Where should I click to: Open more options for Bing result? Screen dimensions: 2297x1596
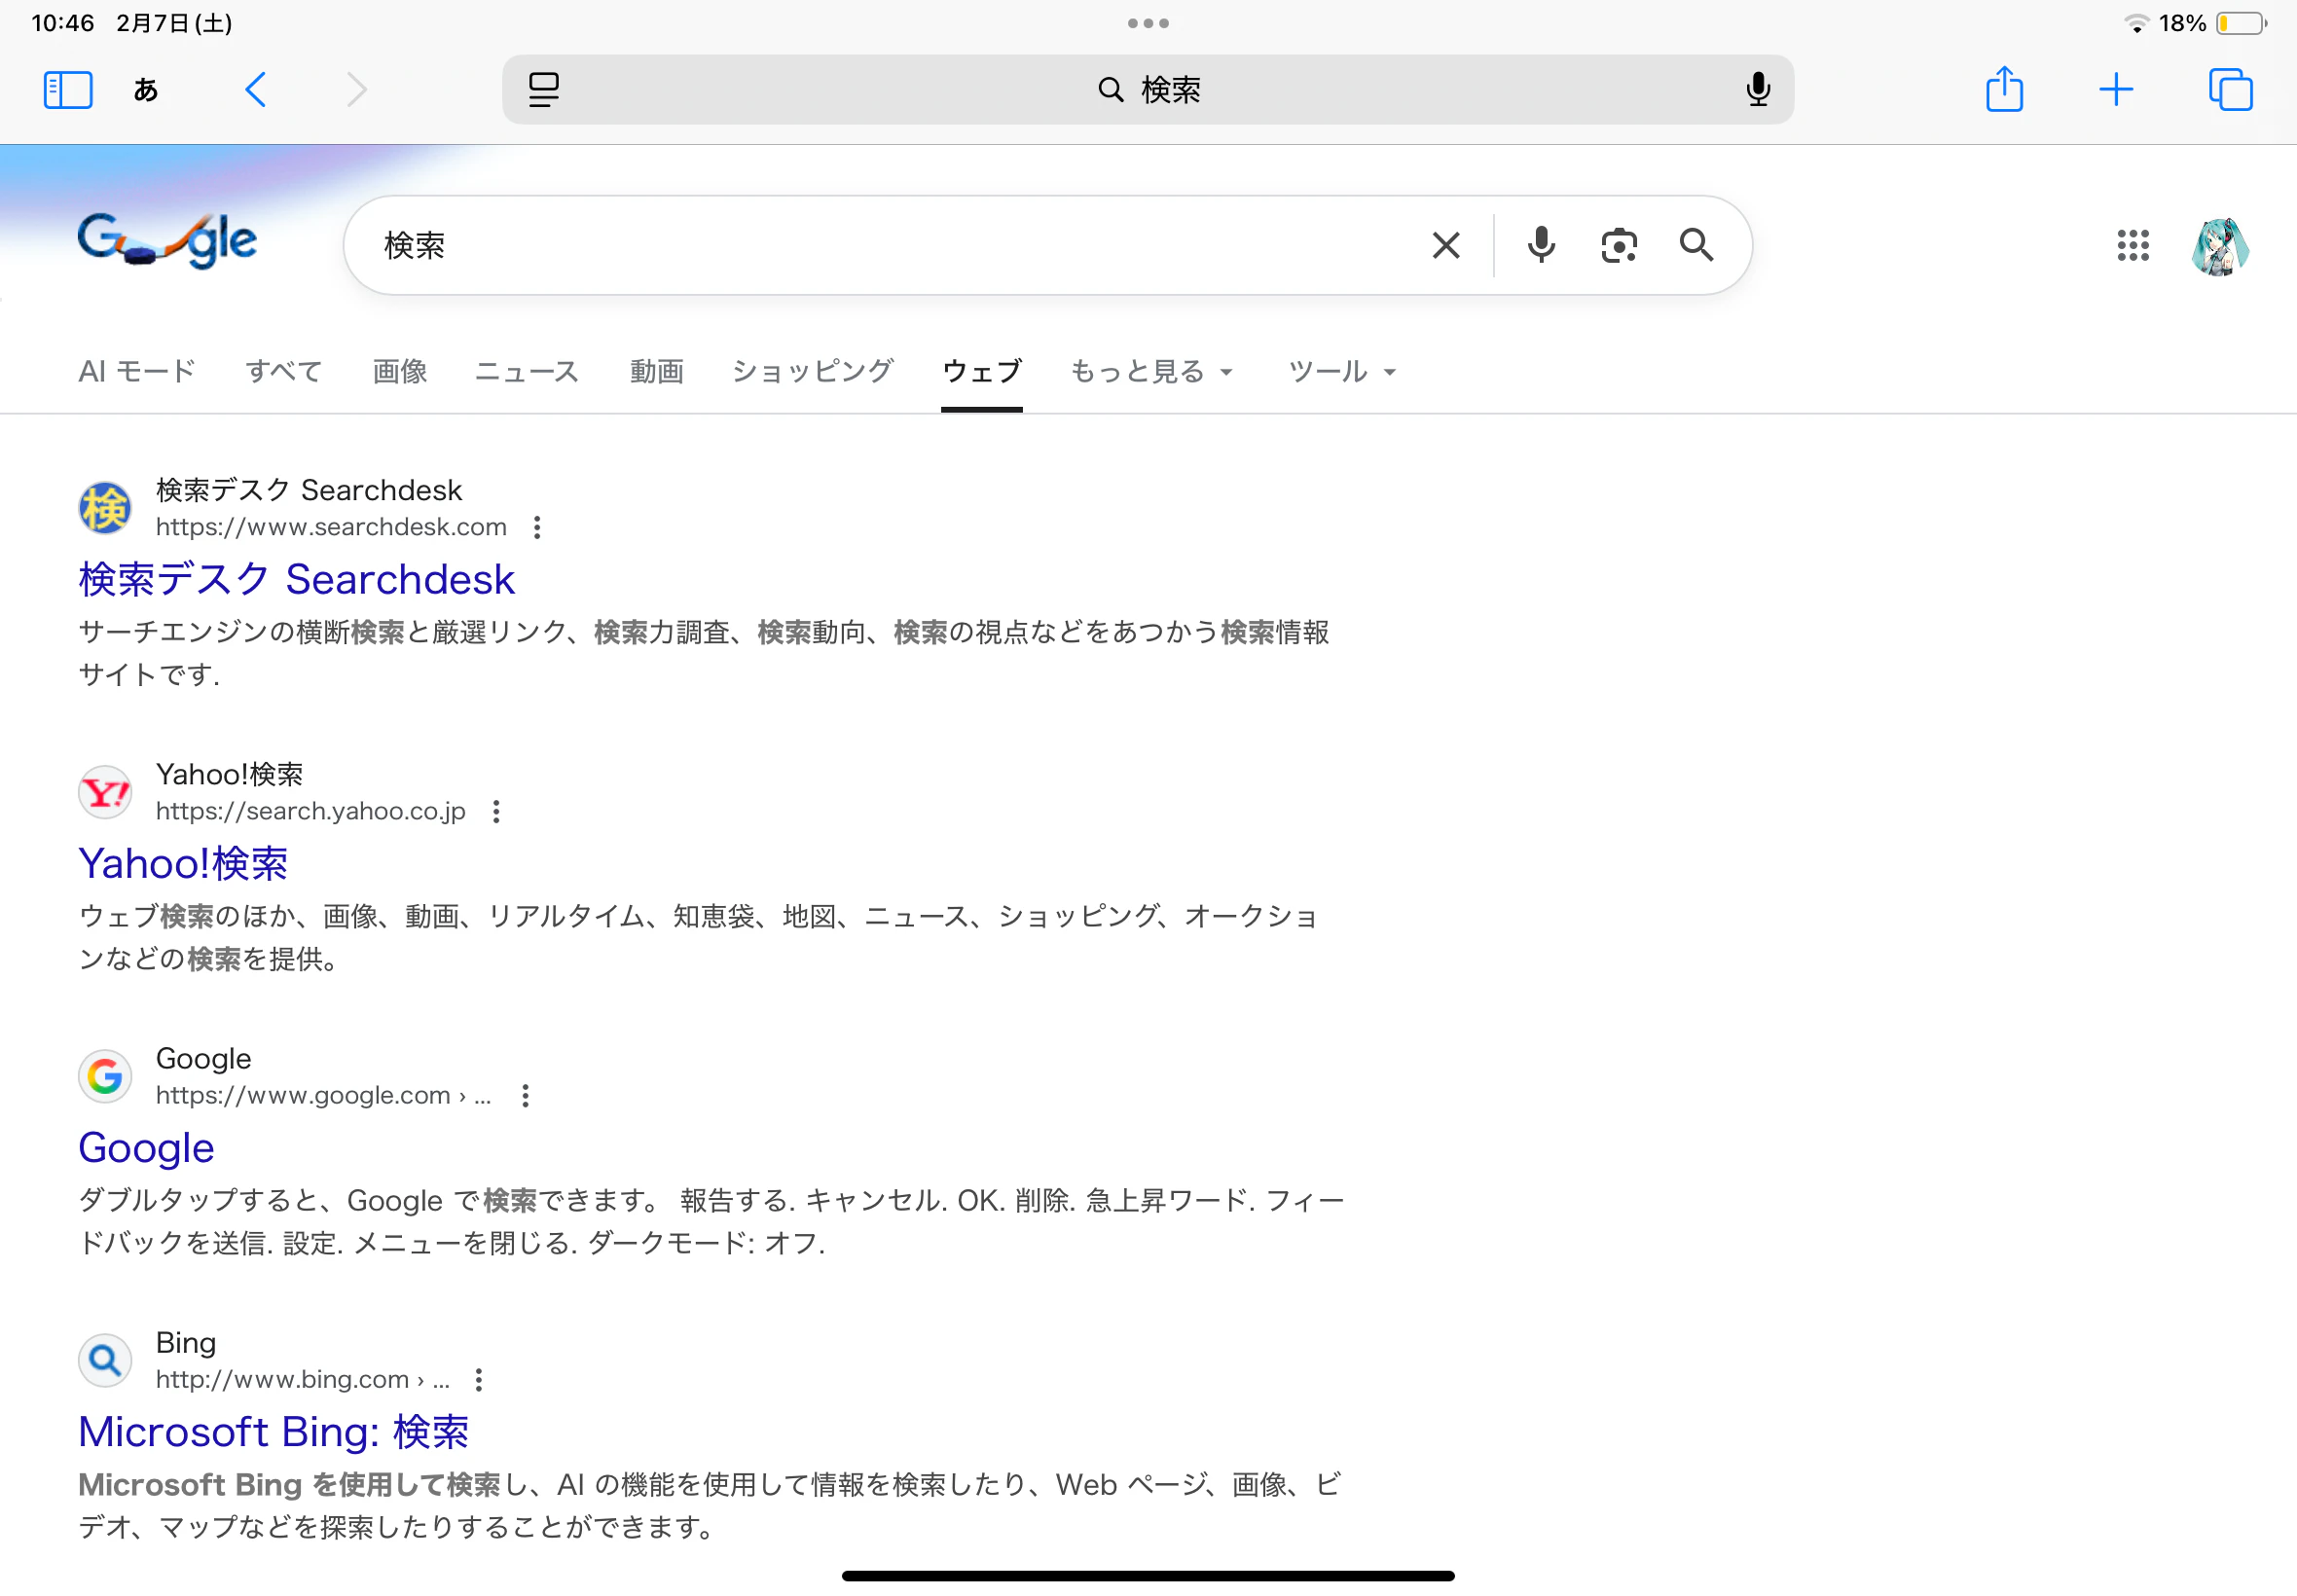pyautogui.click(x=480, y=1380)
